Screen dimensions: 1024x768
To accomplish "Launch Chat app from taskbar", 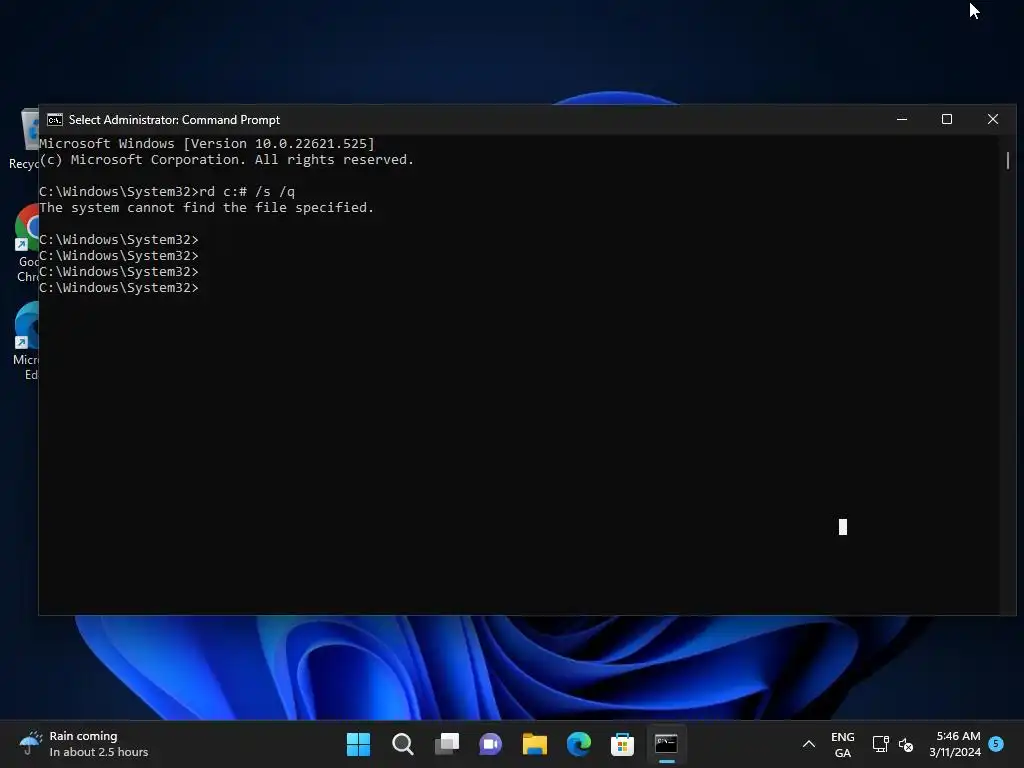I will click(x=490, y=744).
